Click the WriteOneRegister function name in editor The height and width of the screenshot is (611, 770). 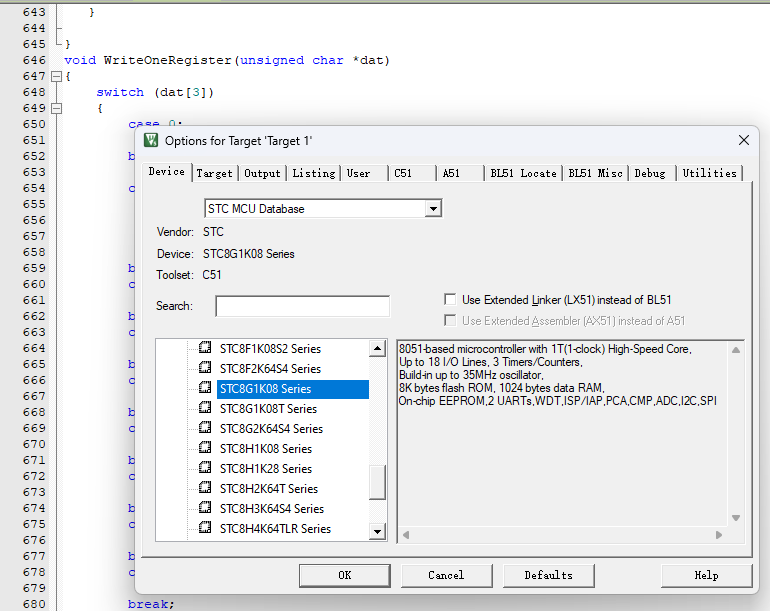coord(167,60)
